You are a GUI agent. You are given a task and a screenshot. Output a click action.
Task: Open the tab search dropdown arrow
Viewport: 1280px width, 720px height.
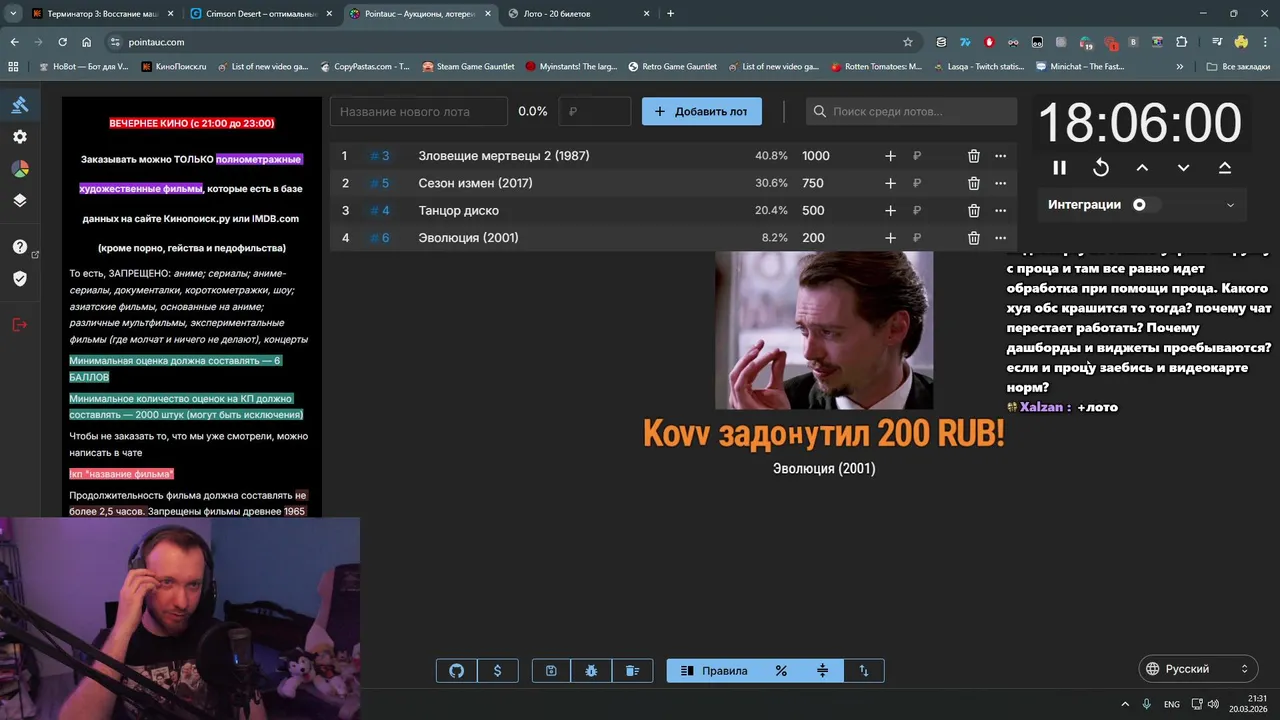point(13,14)
